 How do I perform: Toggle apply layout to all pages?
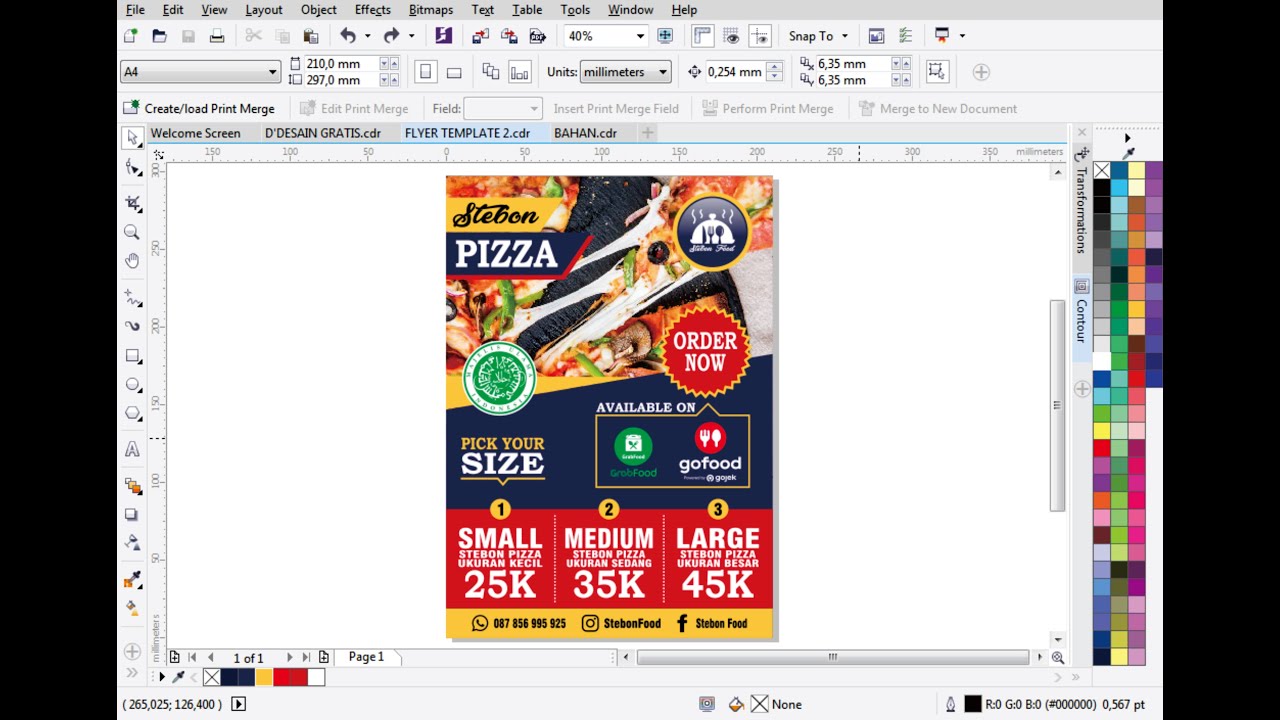click(x=490, y=72)
